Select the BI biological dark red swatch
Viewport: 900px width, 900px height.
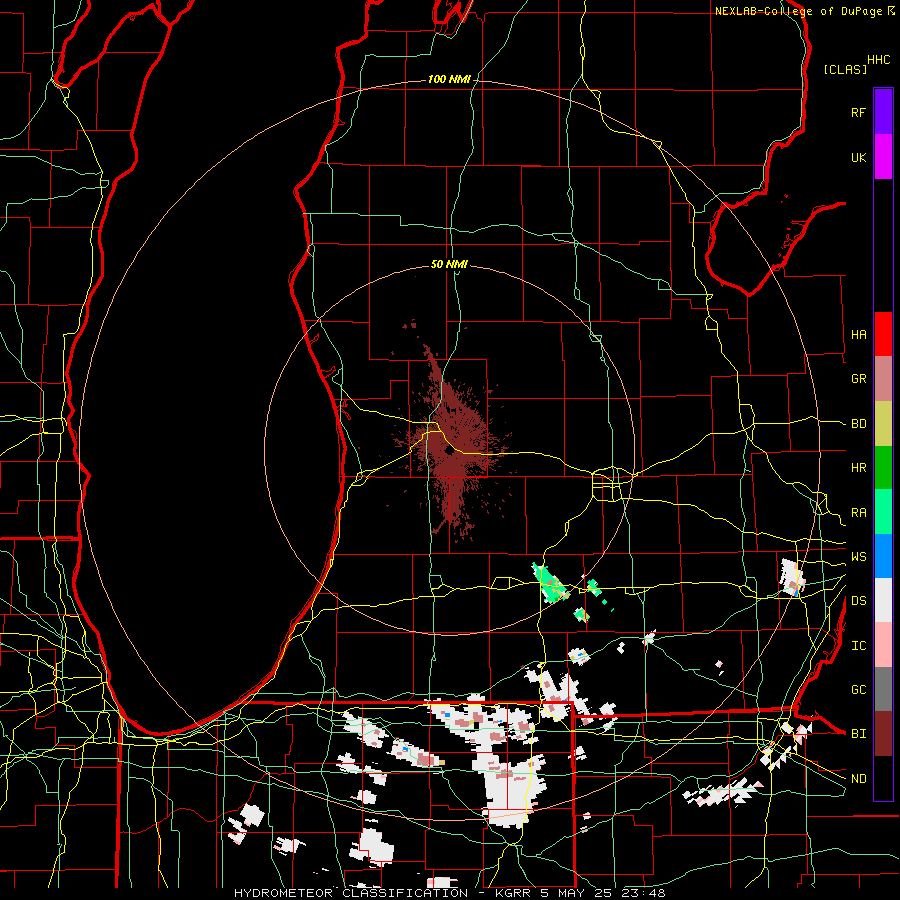883,734
